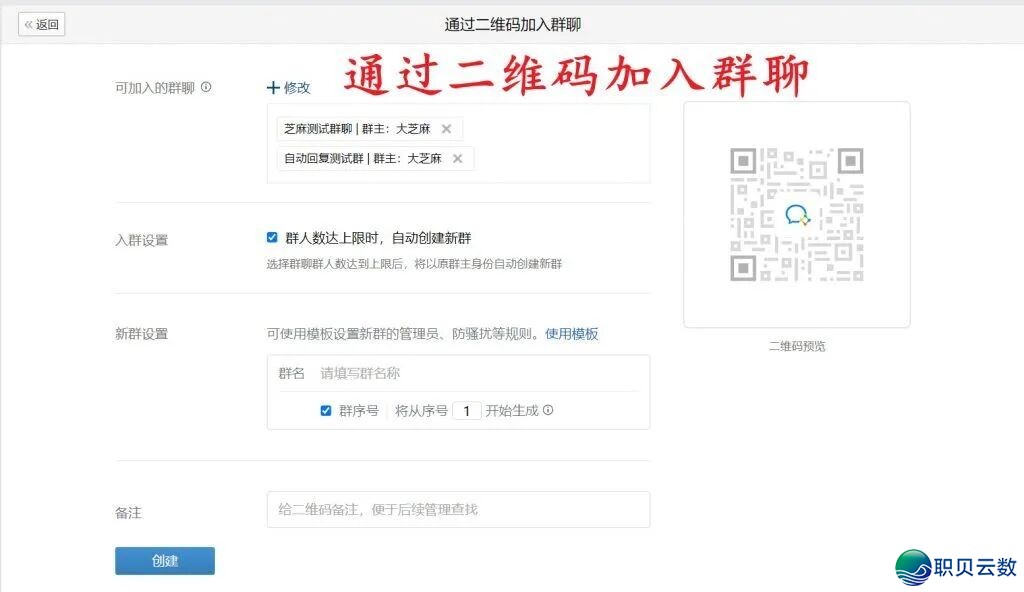The width and height of the screenshot is (1024, 592).
Task: Click the 备注 remark input field
Action: tap(458, 509)
